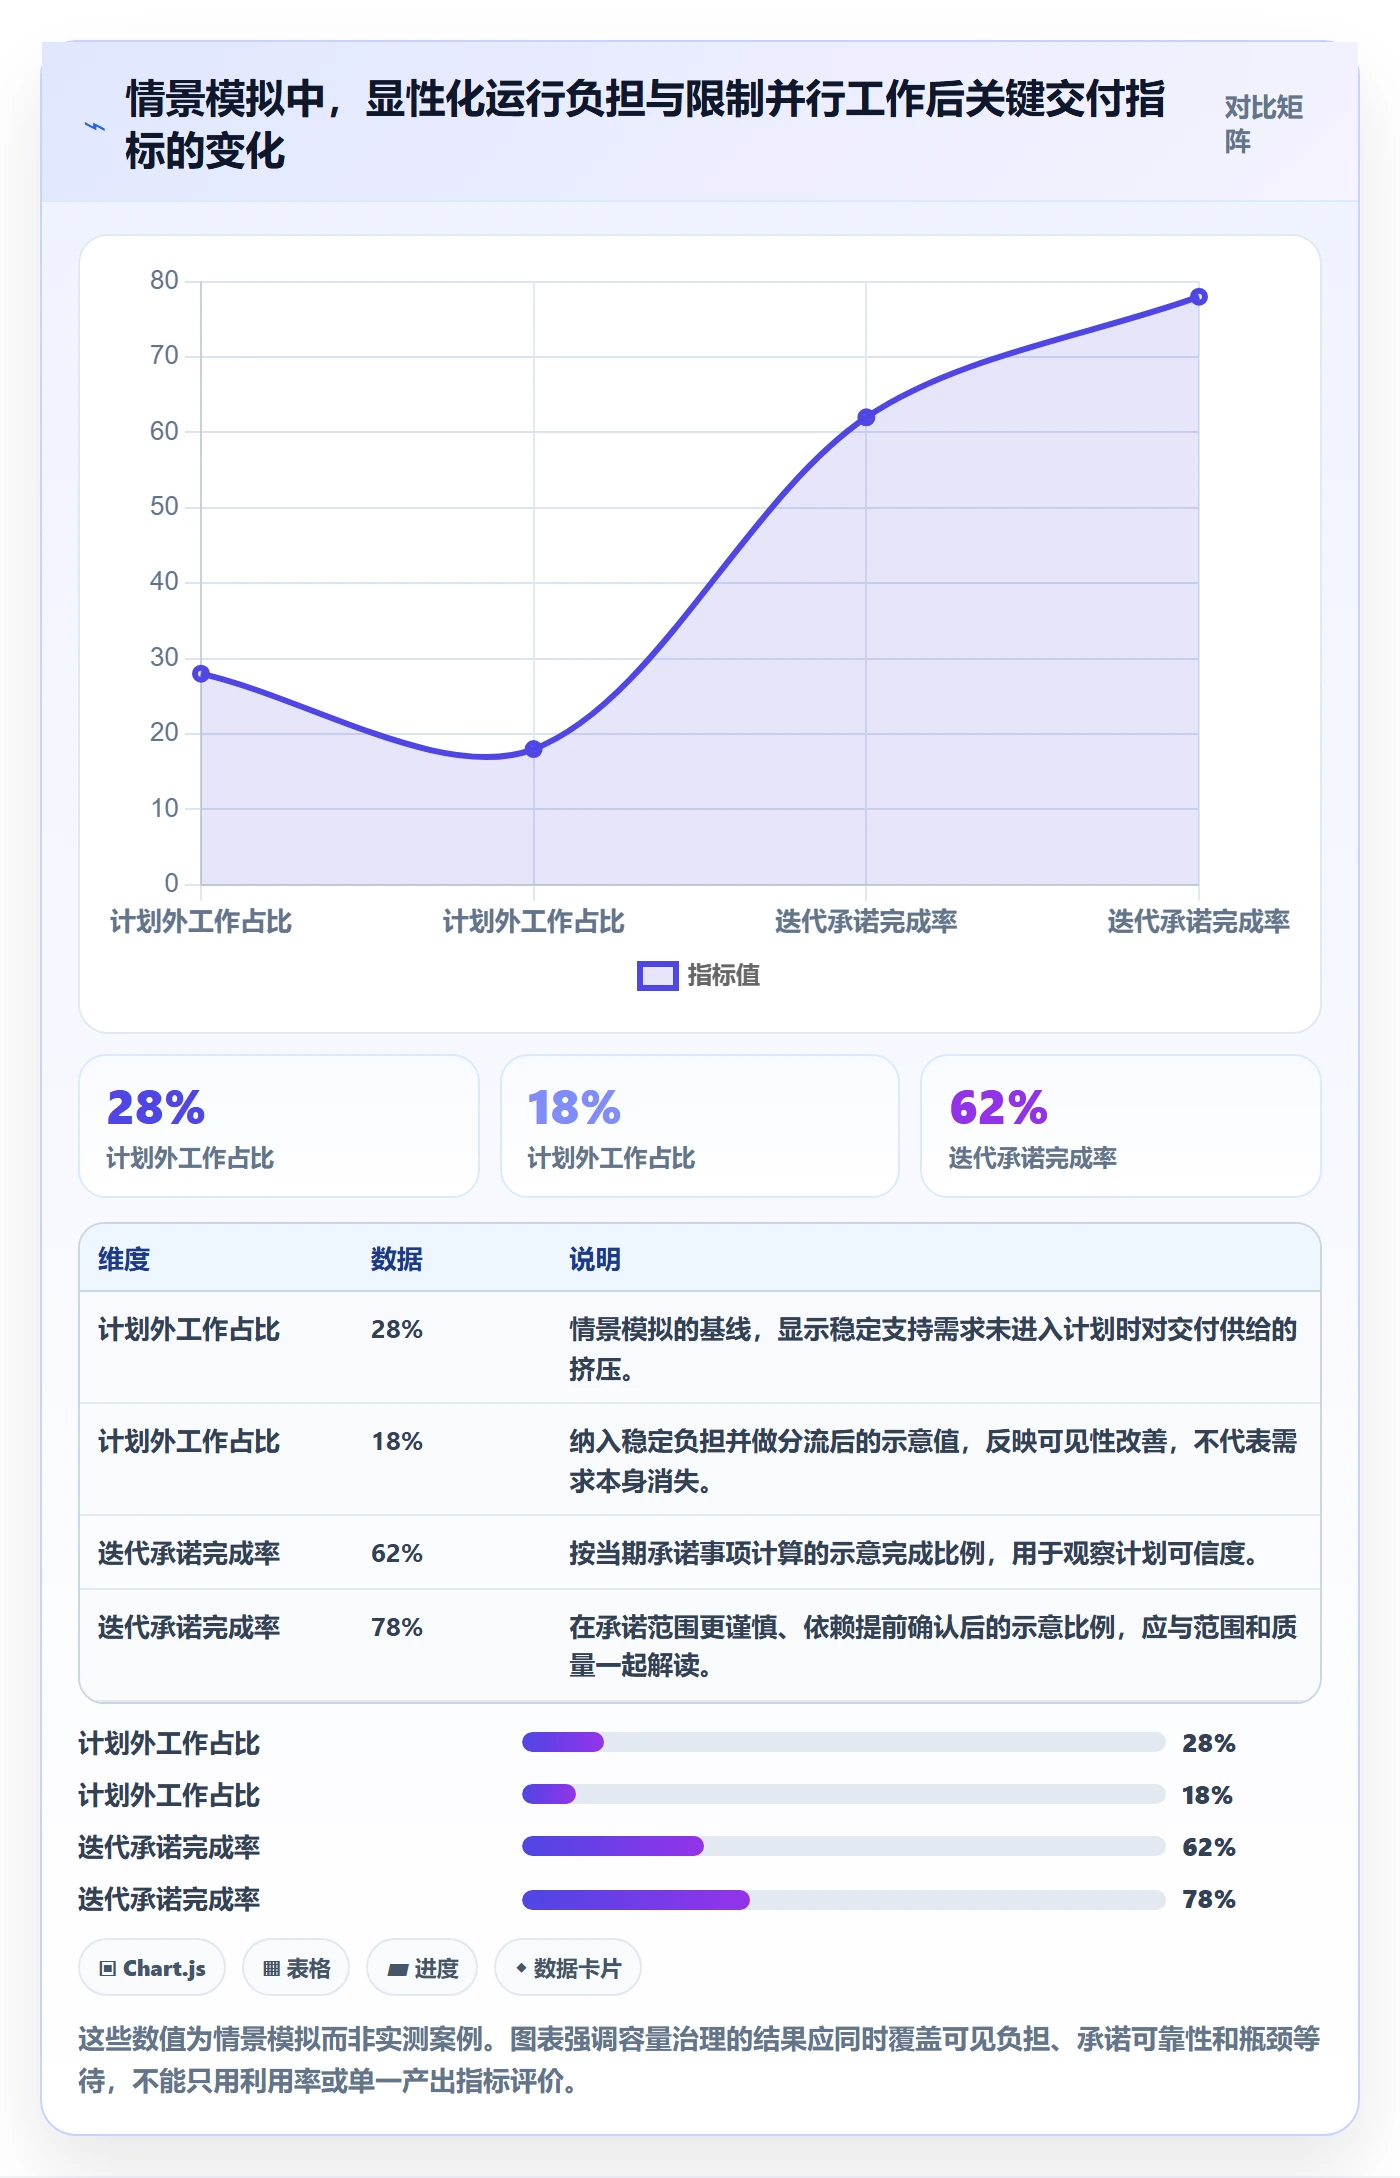Click the 维度 column header
1400x2178 pixels.
[x=124, y=1259]
